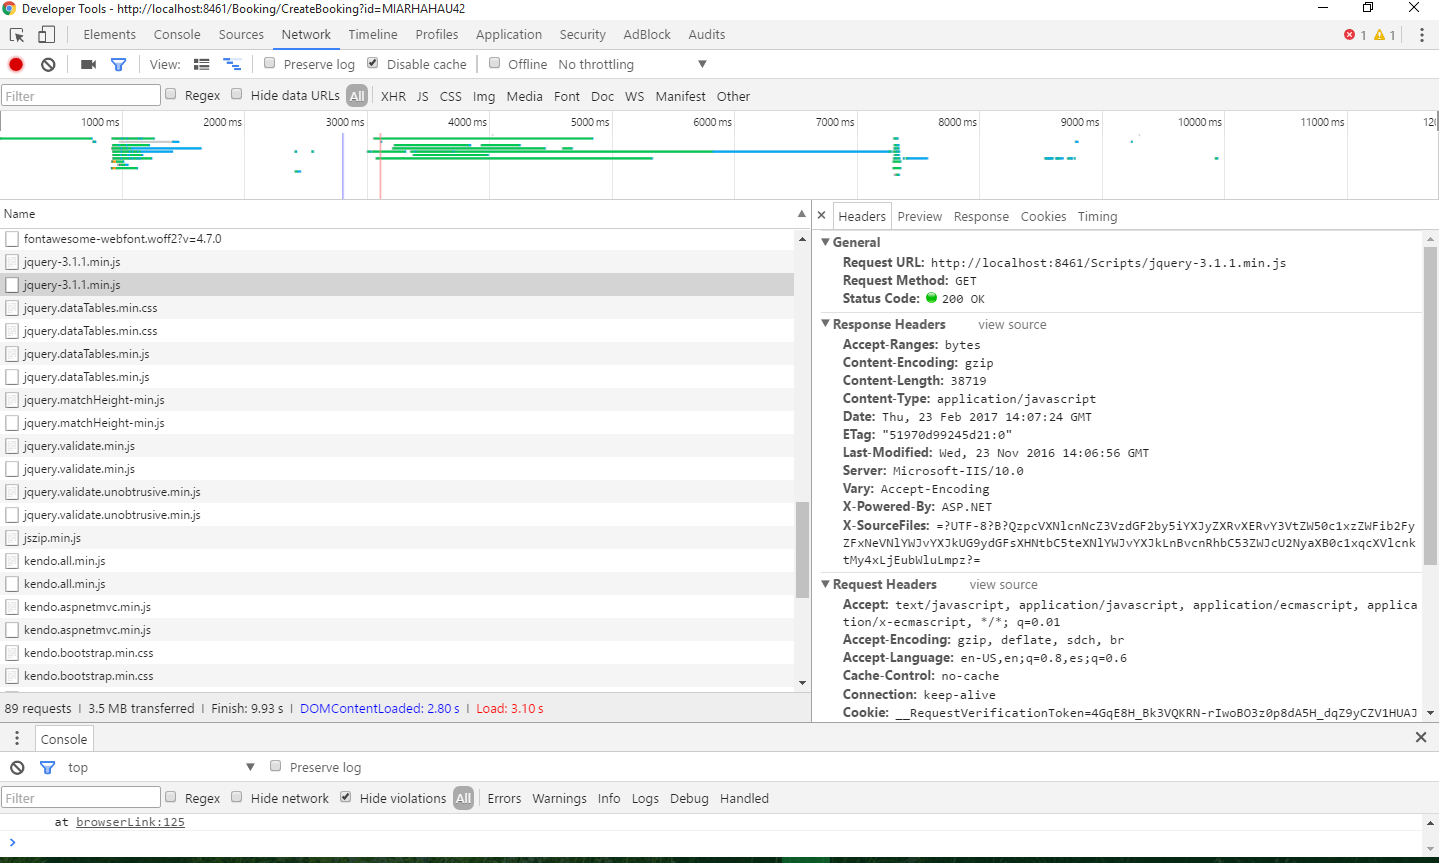Screen dimensions: 1439x863
Task: Toggle the console filter funnel icon
Action: (47, 767)
